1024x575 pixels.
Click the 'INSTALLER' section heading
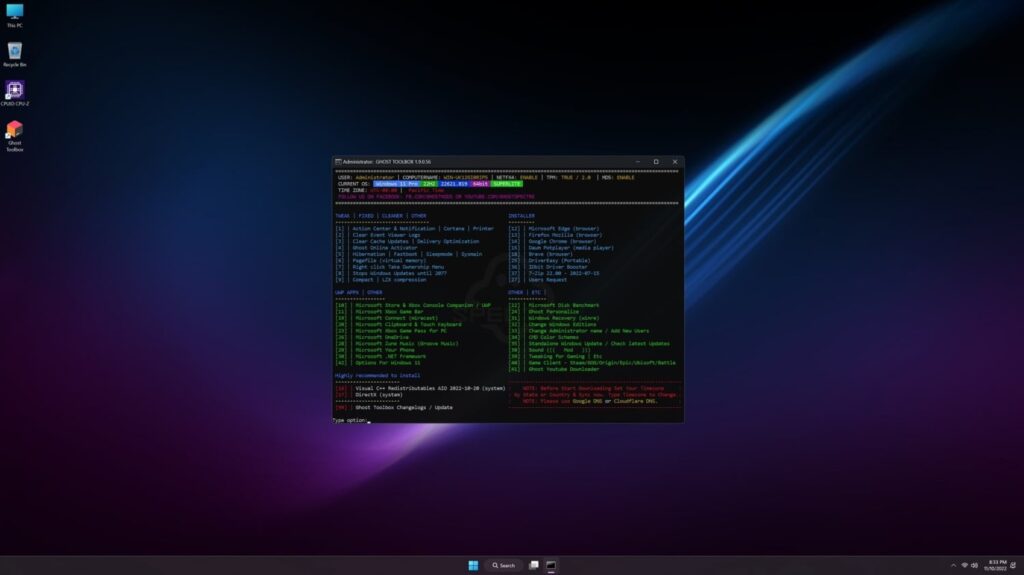(521, 216)
